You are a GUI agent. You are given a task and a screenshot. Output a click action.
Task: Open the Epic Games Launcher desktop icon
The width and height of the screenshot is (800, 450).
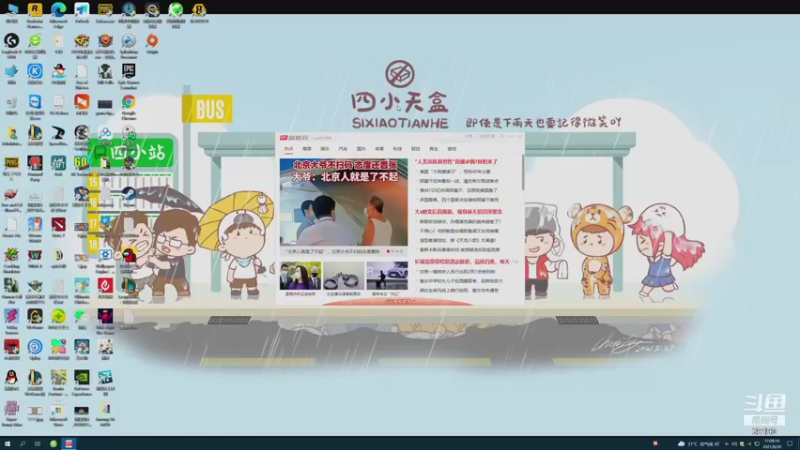pyautogui.click(x=129, y=71)
